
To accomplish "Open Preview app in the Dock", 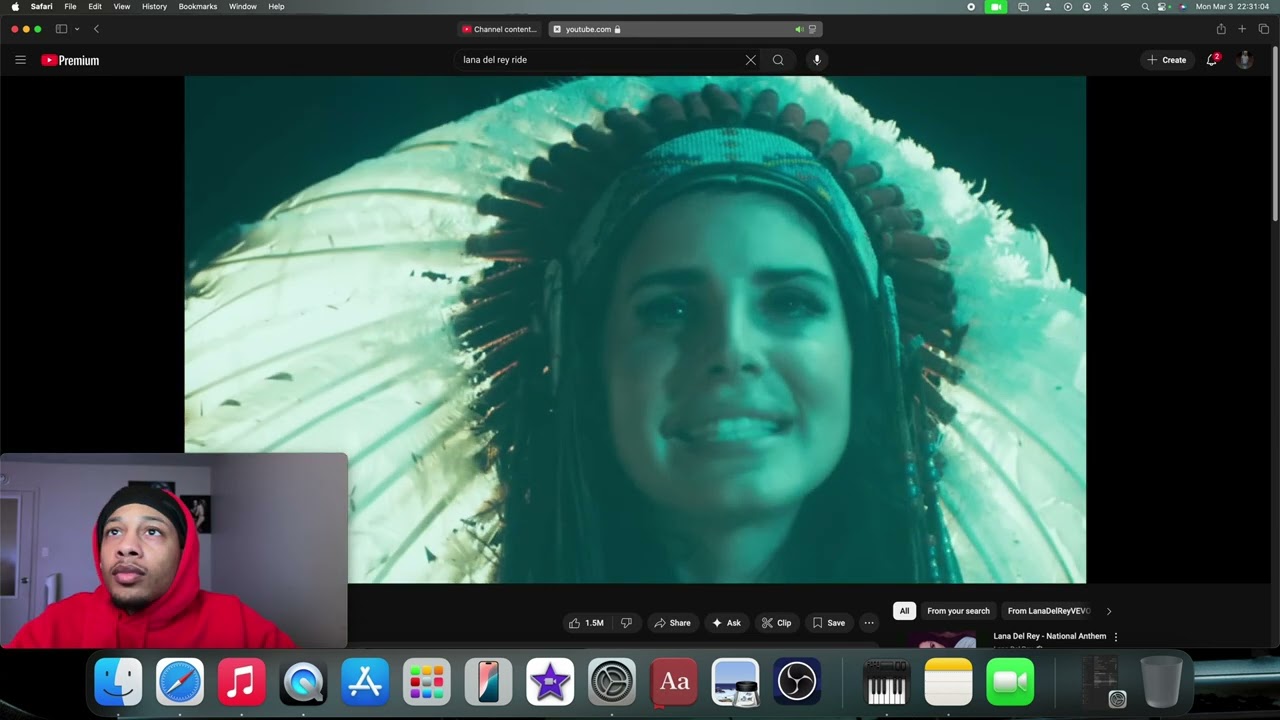I will (x=735, y=682).
